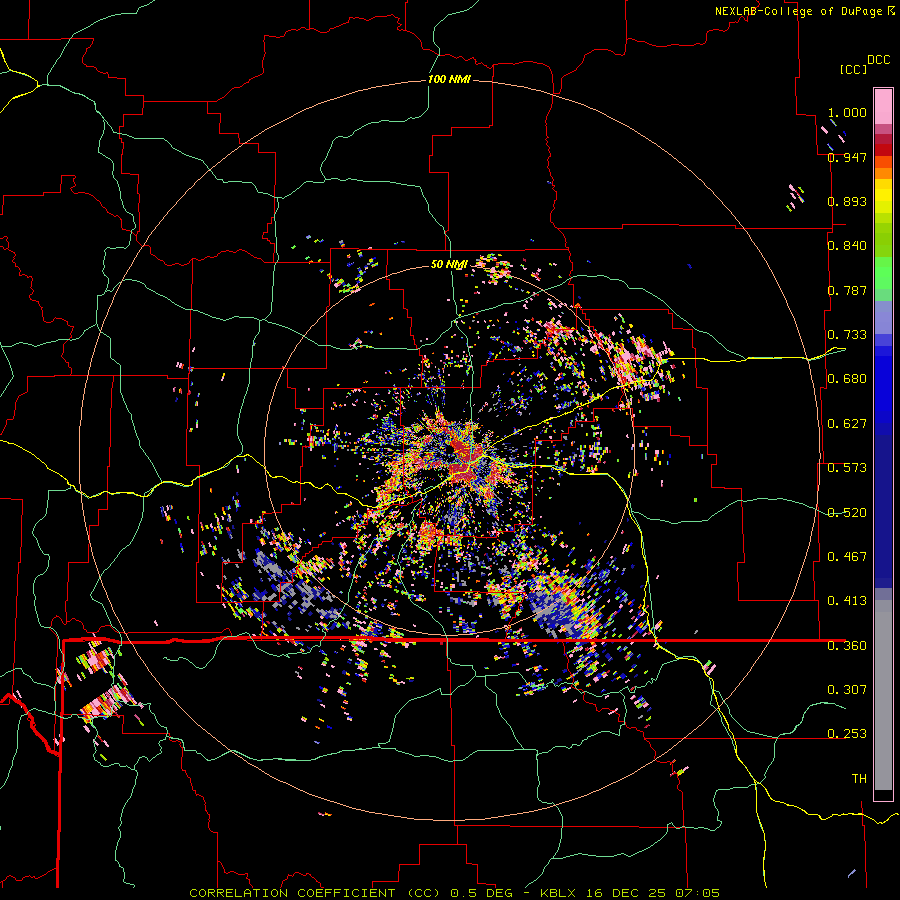
Task: Click the 07:05 timestamp
Action: [697, 893]
